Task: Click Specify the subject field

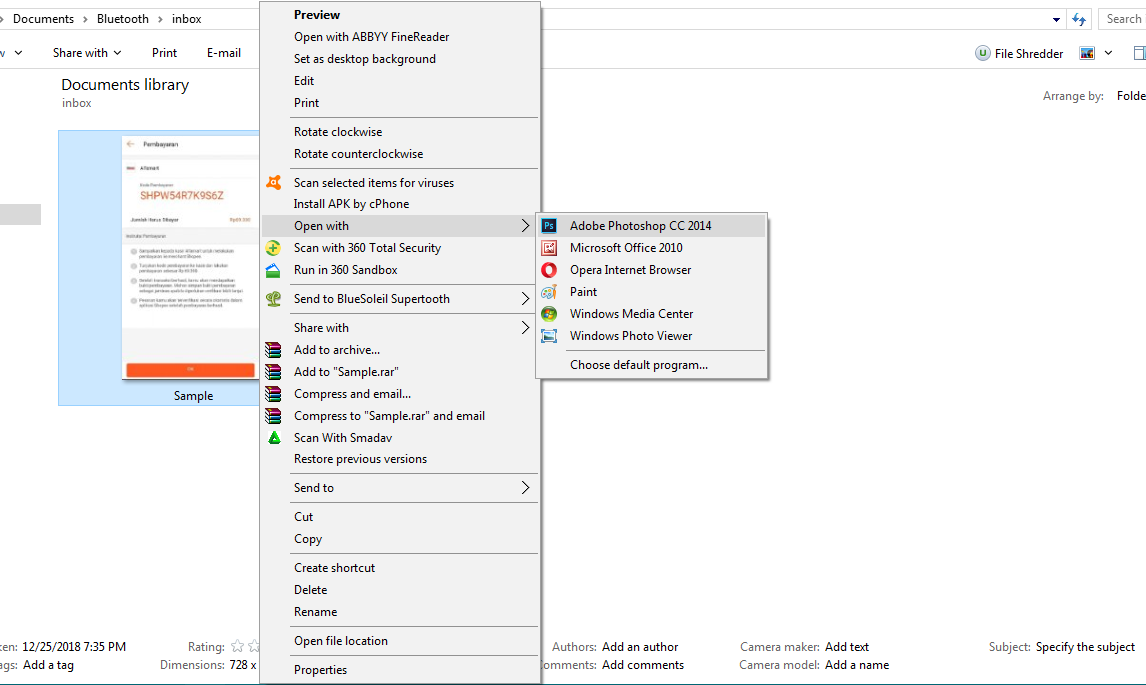Action: pos(1085,647)
